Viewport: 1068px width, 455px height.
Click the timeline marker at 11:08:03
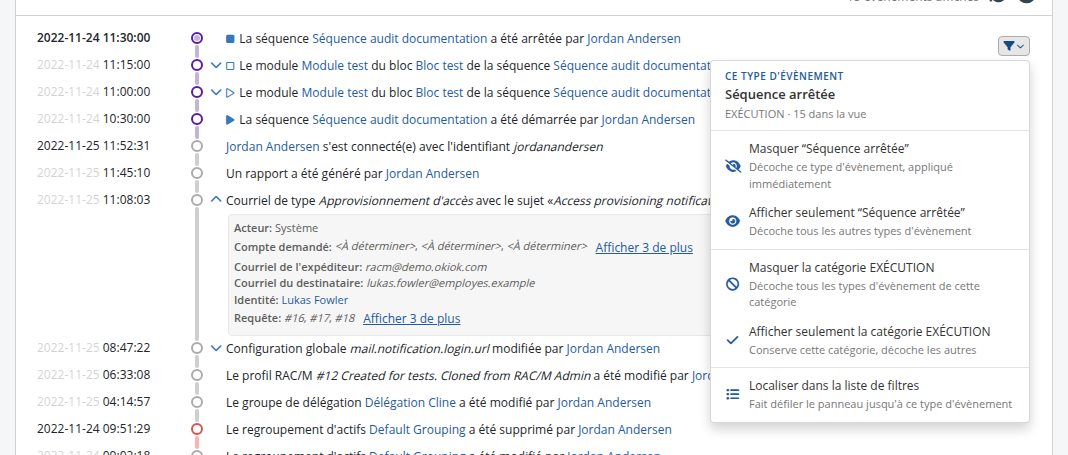(197, 200)
